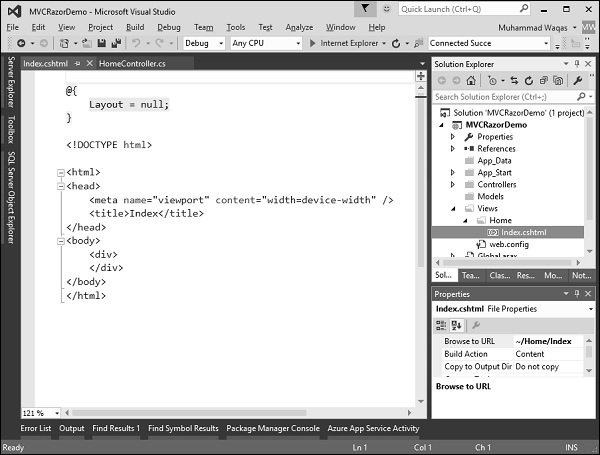Click the Open File toolbar icon
Image resolution: width=600 pixels, height=455 pixels.
click(x=87, y=43)
